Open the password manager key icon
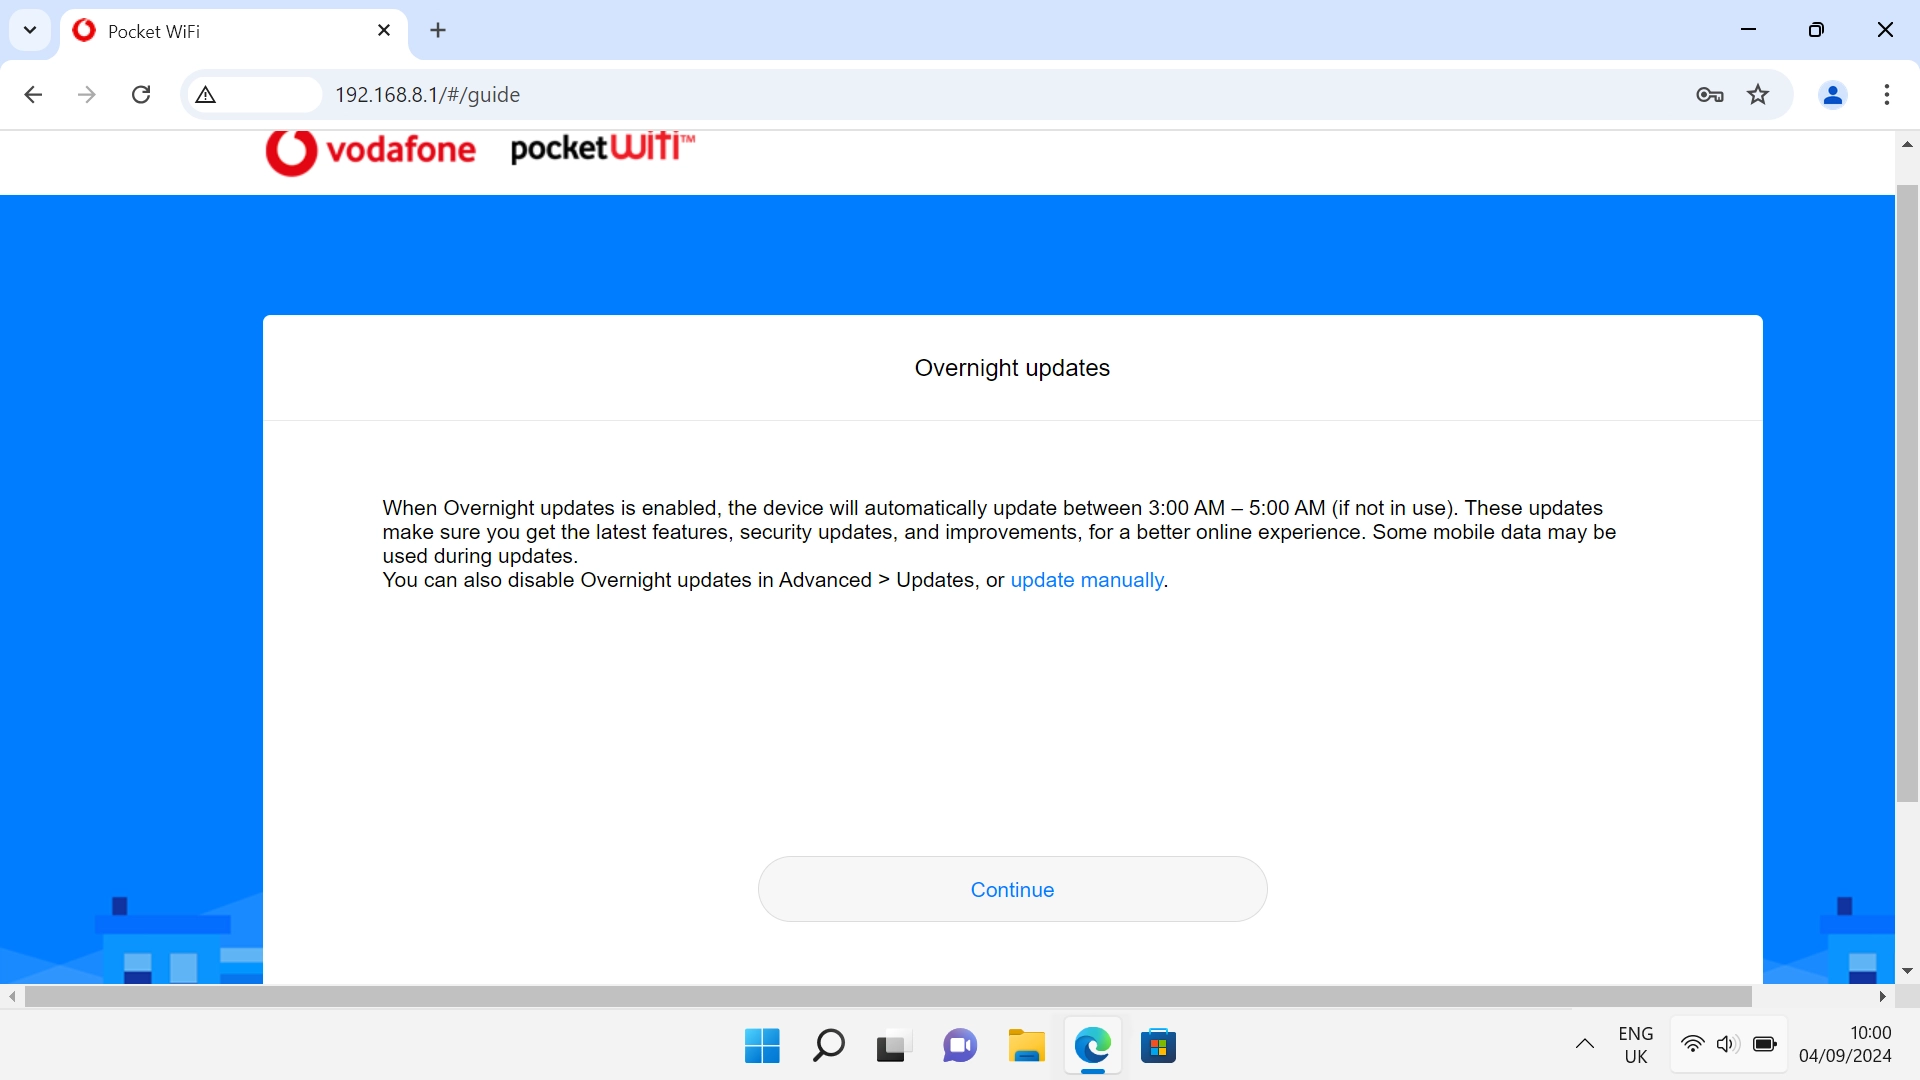 (x=1710, y=94)
